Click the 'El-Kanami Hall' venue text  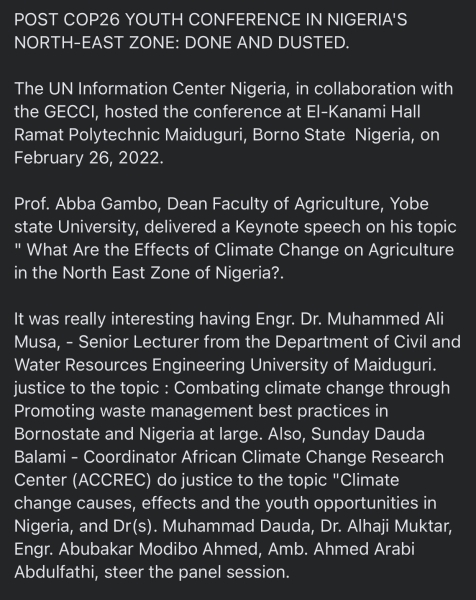tap(363, 112)
